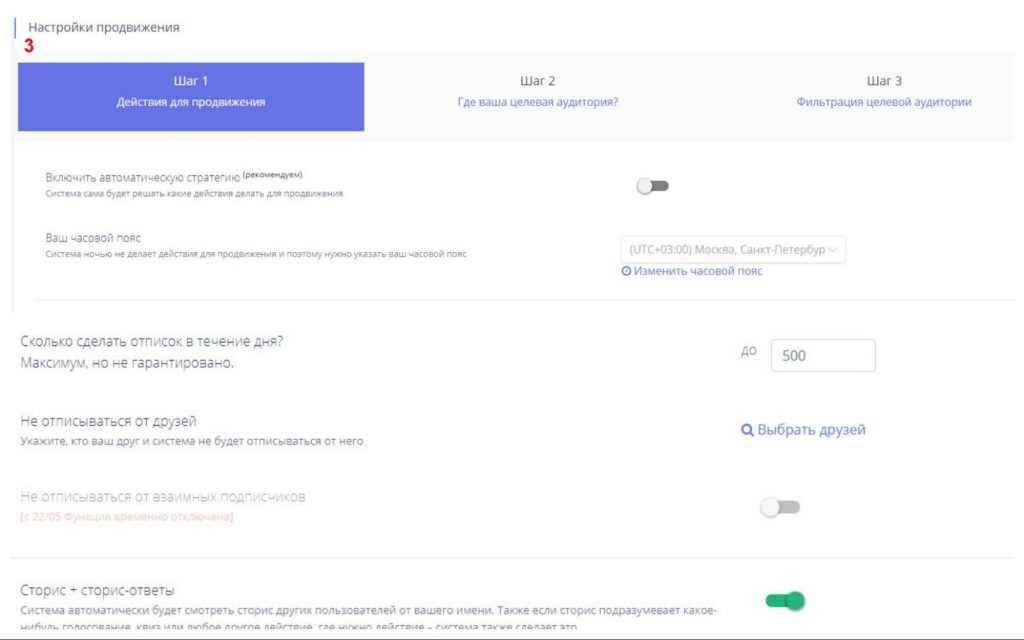The width and height of the screenshot is (1024, 640).
Task: Go to the "Шаг 3" tab
Action: [x=884, y=81]
